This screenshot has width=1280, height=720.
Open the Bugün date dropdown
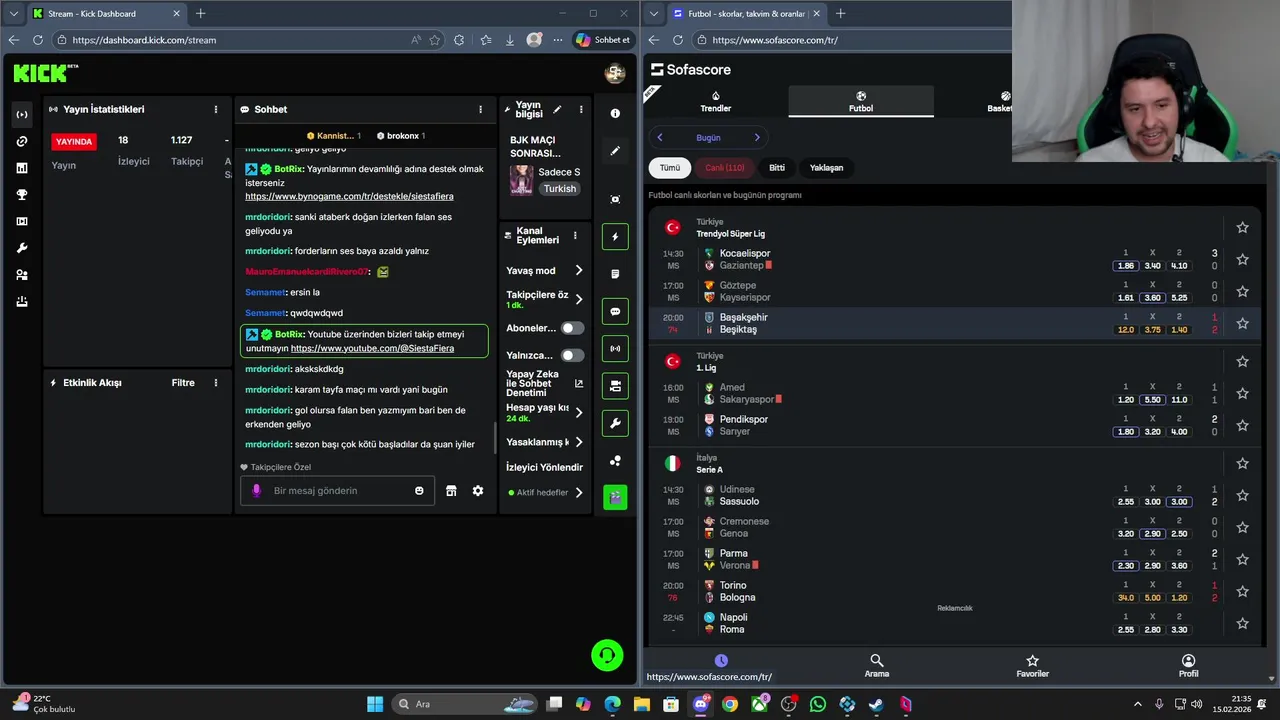[708, 137]
